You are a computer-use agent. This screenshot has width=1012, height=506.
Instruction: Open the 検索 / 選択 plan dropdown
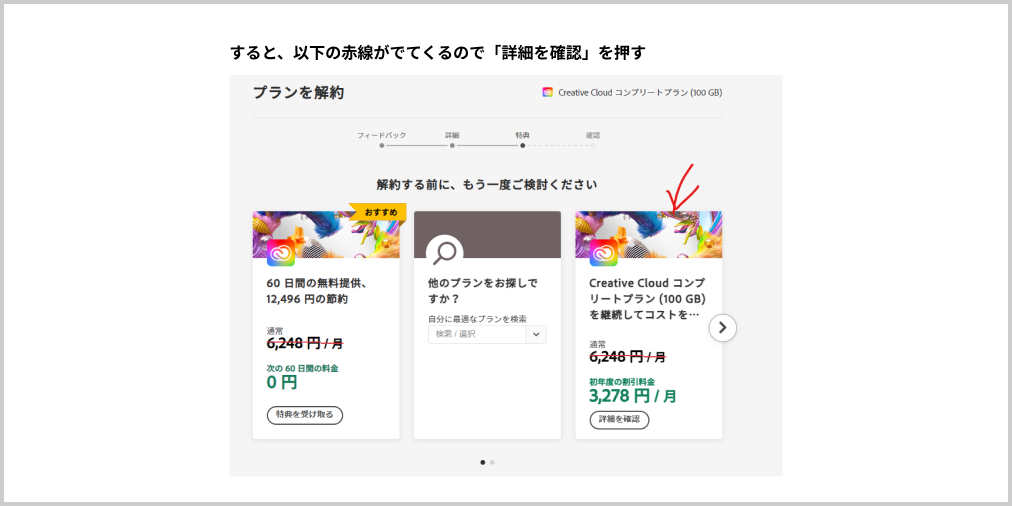click(487, 334)
